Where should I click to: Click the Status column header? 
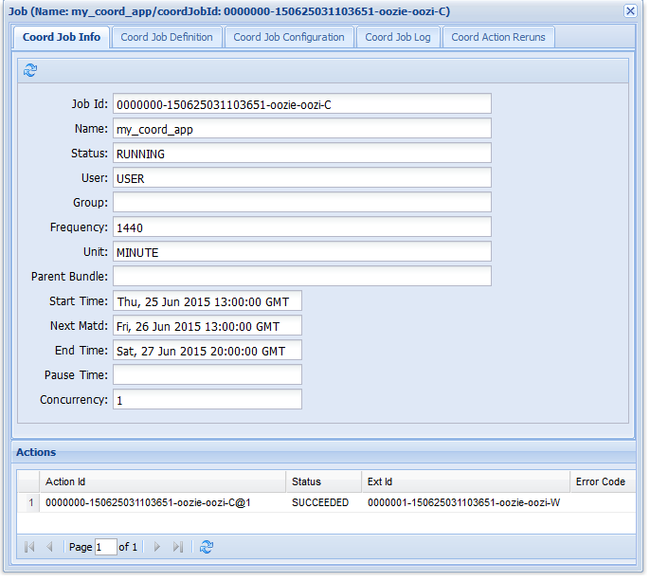click(x=323, y=482)
